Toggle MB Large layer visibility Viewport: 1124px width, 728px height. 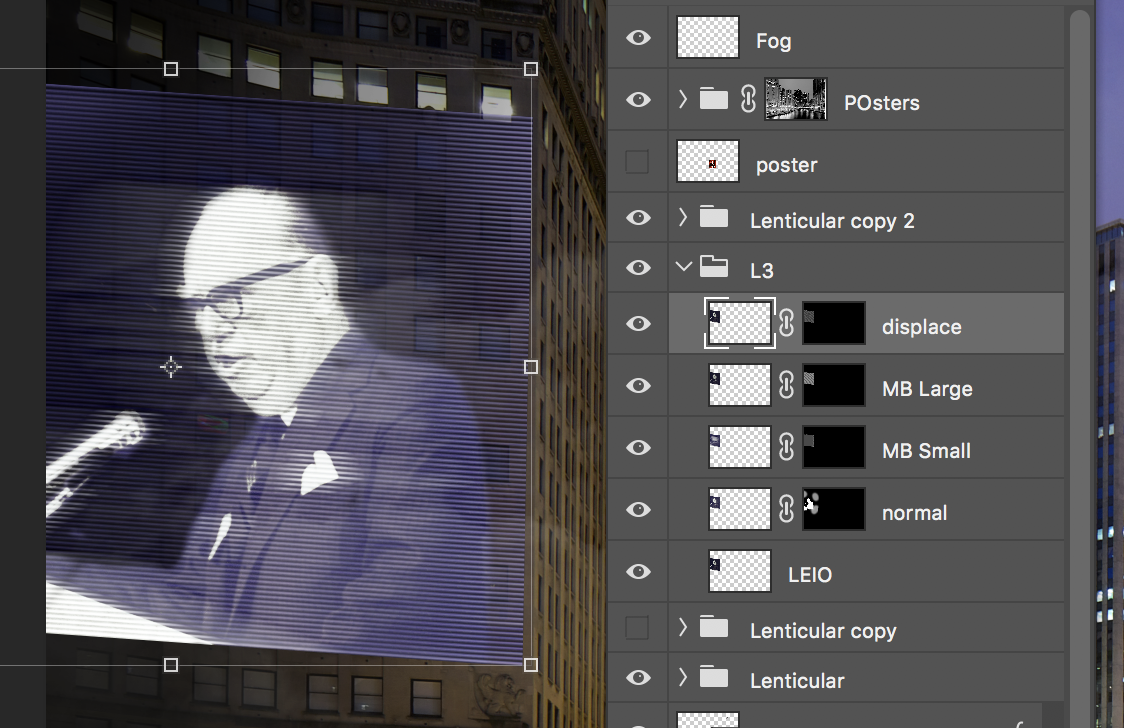point(638,385)
